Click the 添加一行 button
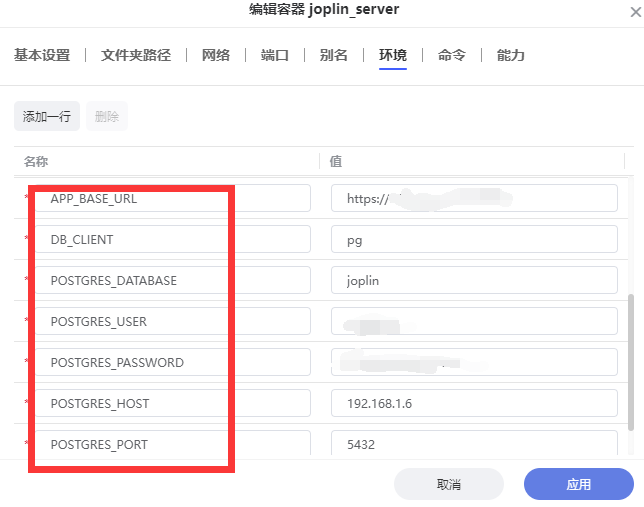The height and width of the screenshot is (507, 644). [x=47, y=116]
